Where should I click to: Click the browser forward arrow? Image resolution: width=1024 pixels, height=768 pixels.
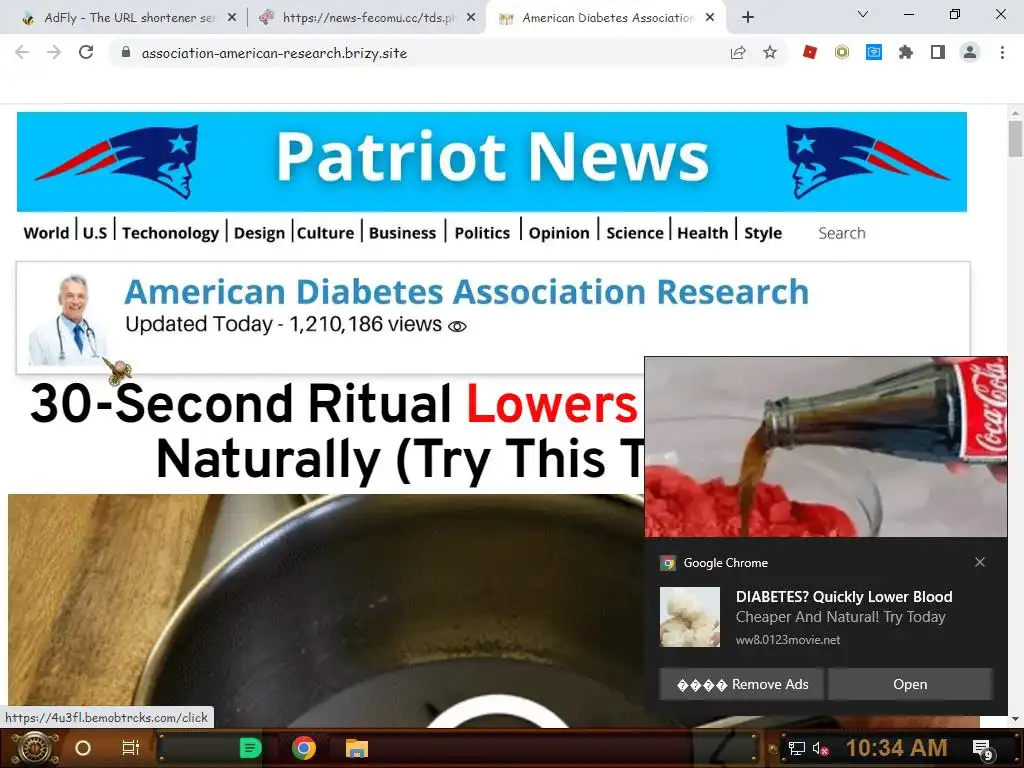tap(54, 52)
